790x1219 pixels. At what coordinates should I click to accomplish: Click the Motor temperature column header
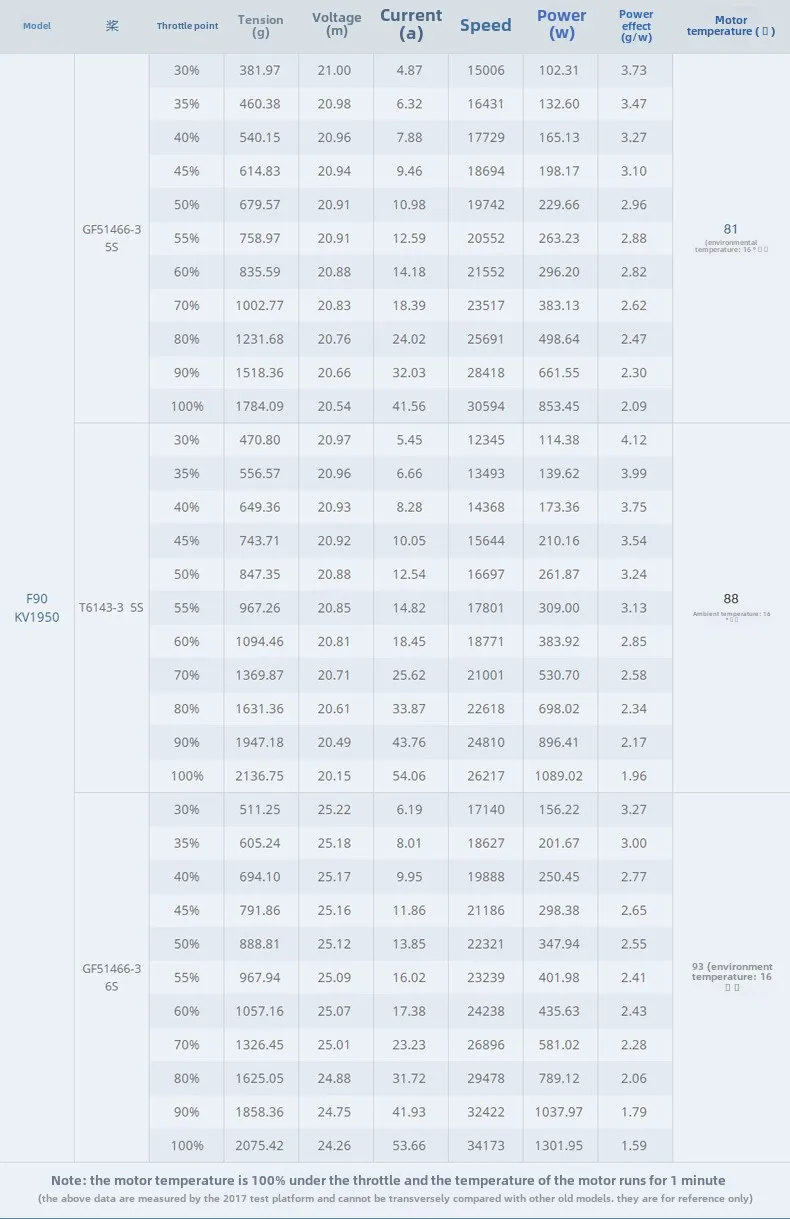click(731, 26)
